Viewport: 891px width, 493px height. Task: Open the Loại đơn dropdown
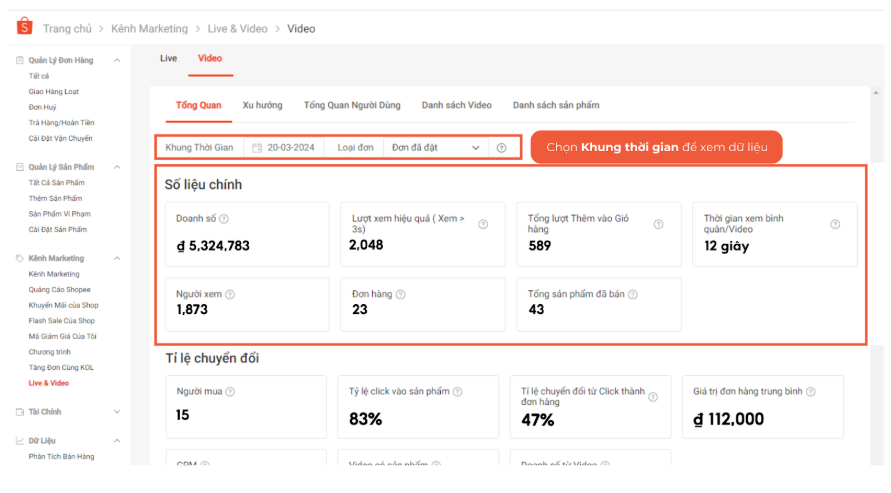436,148
